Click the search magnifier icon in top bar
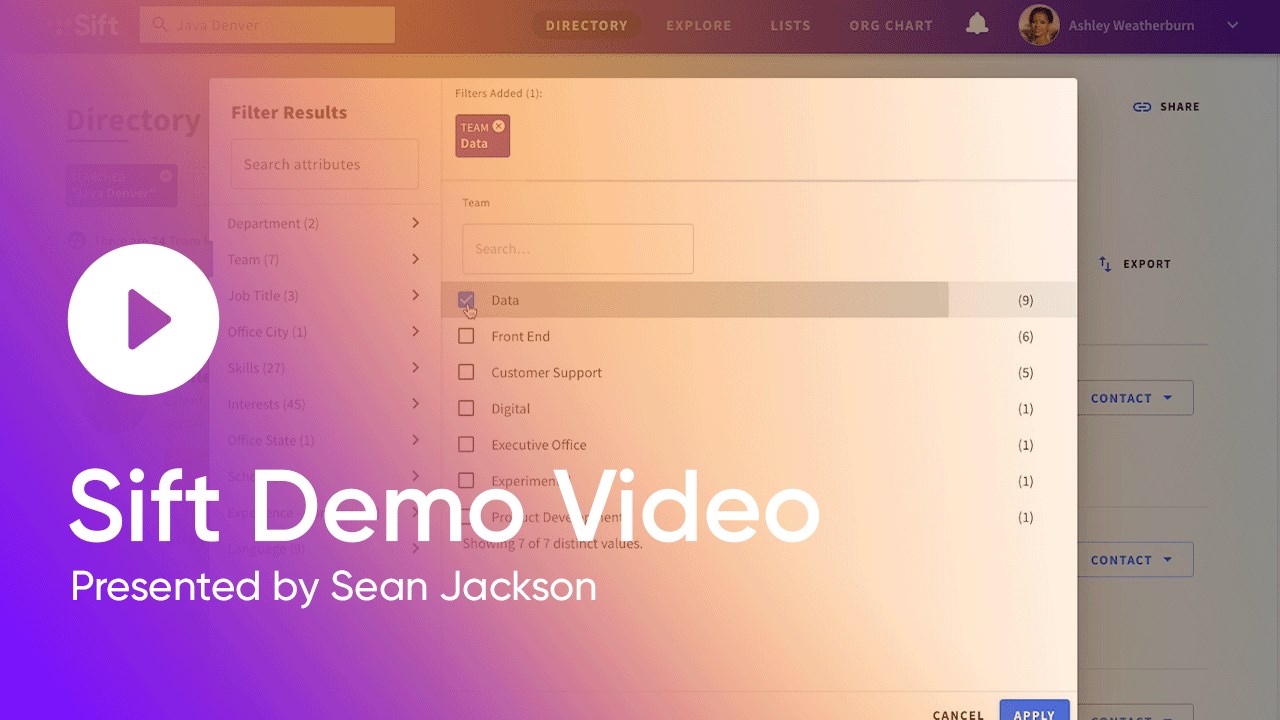The height and width of the screenshot is (720, 1280). [159, 25]
